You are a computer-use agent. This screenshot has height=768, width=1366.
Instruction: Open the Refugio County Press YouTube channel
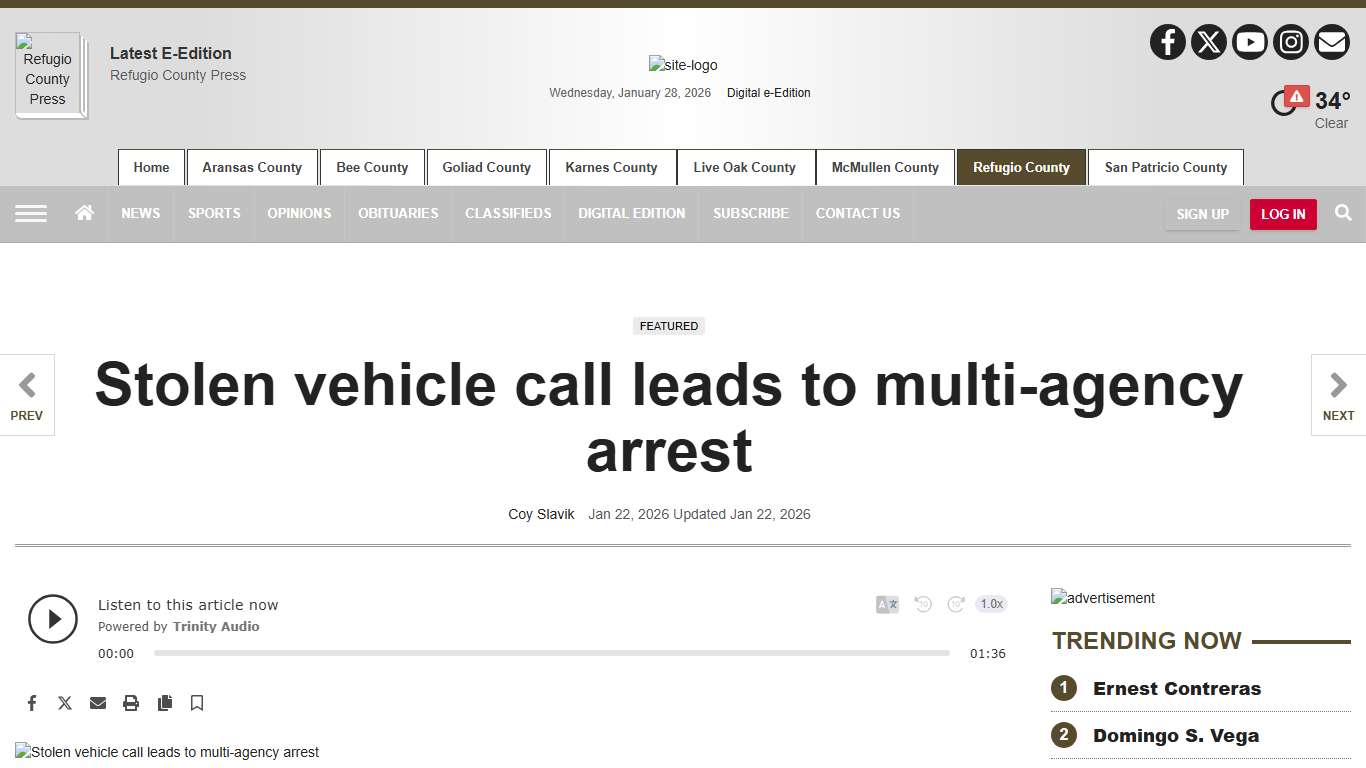pos(1250,42)
